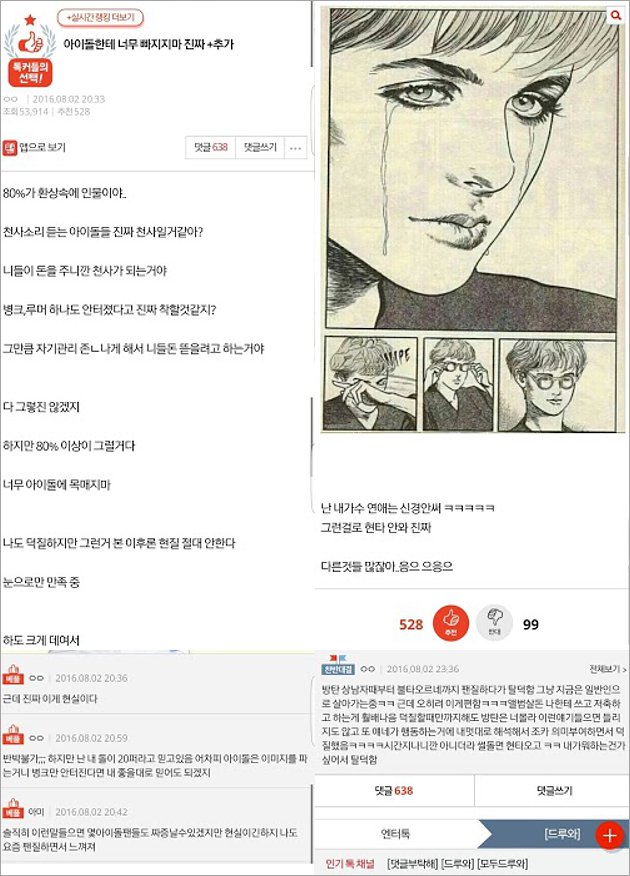Screen dimensions: 630x876
Task: Click the magnifier icon on the manga image
Action: [x=615, y=16]
